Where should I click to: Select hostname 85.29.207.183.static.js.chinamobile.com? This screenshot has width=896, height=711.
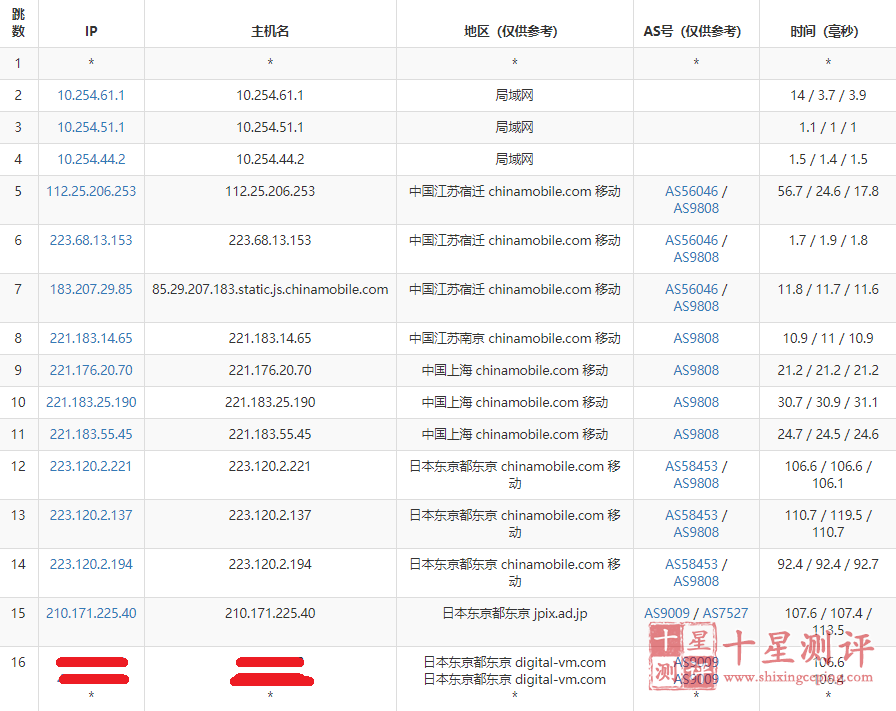[x=270, y=290]
